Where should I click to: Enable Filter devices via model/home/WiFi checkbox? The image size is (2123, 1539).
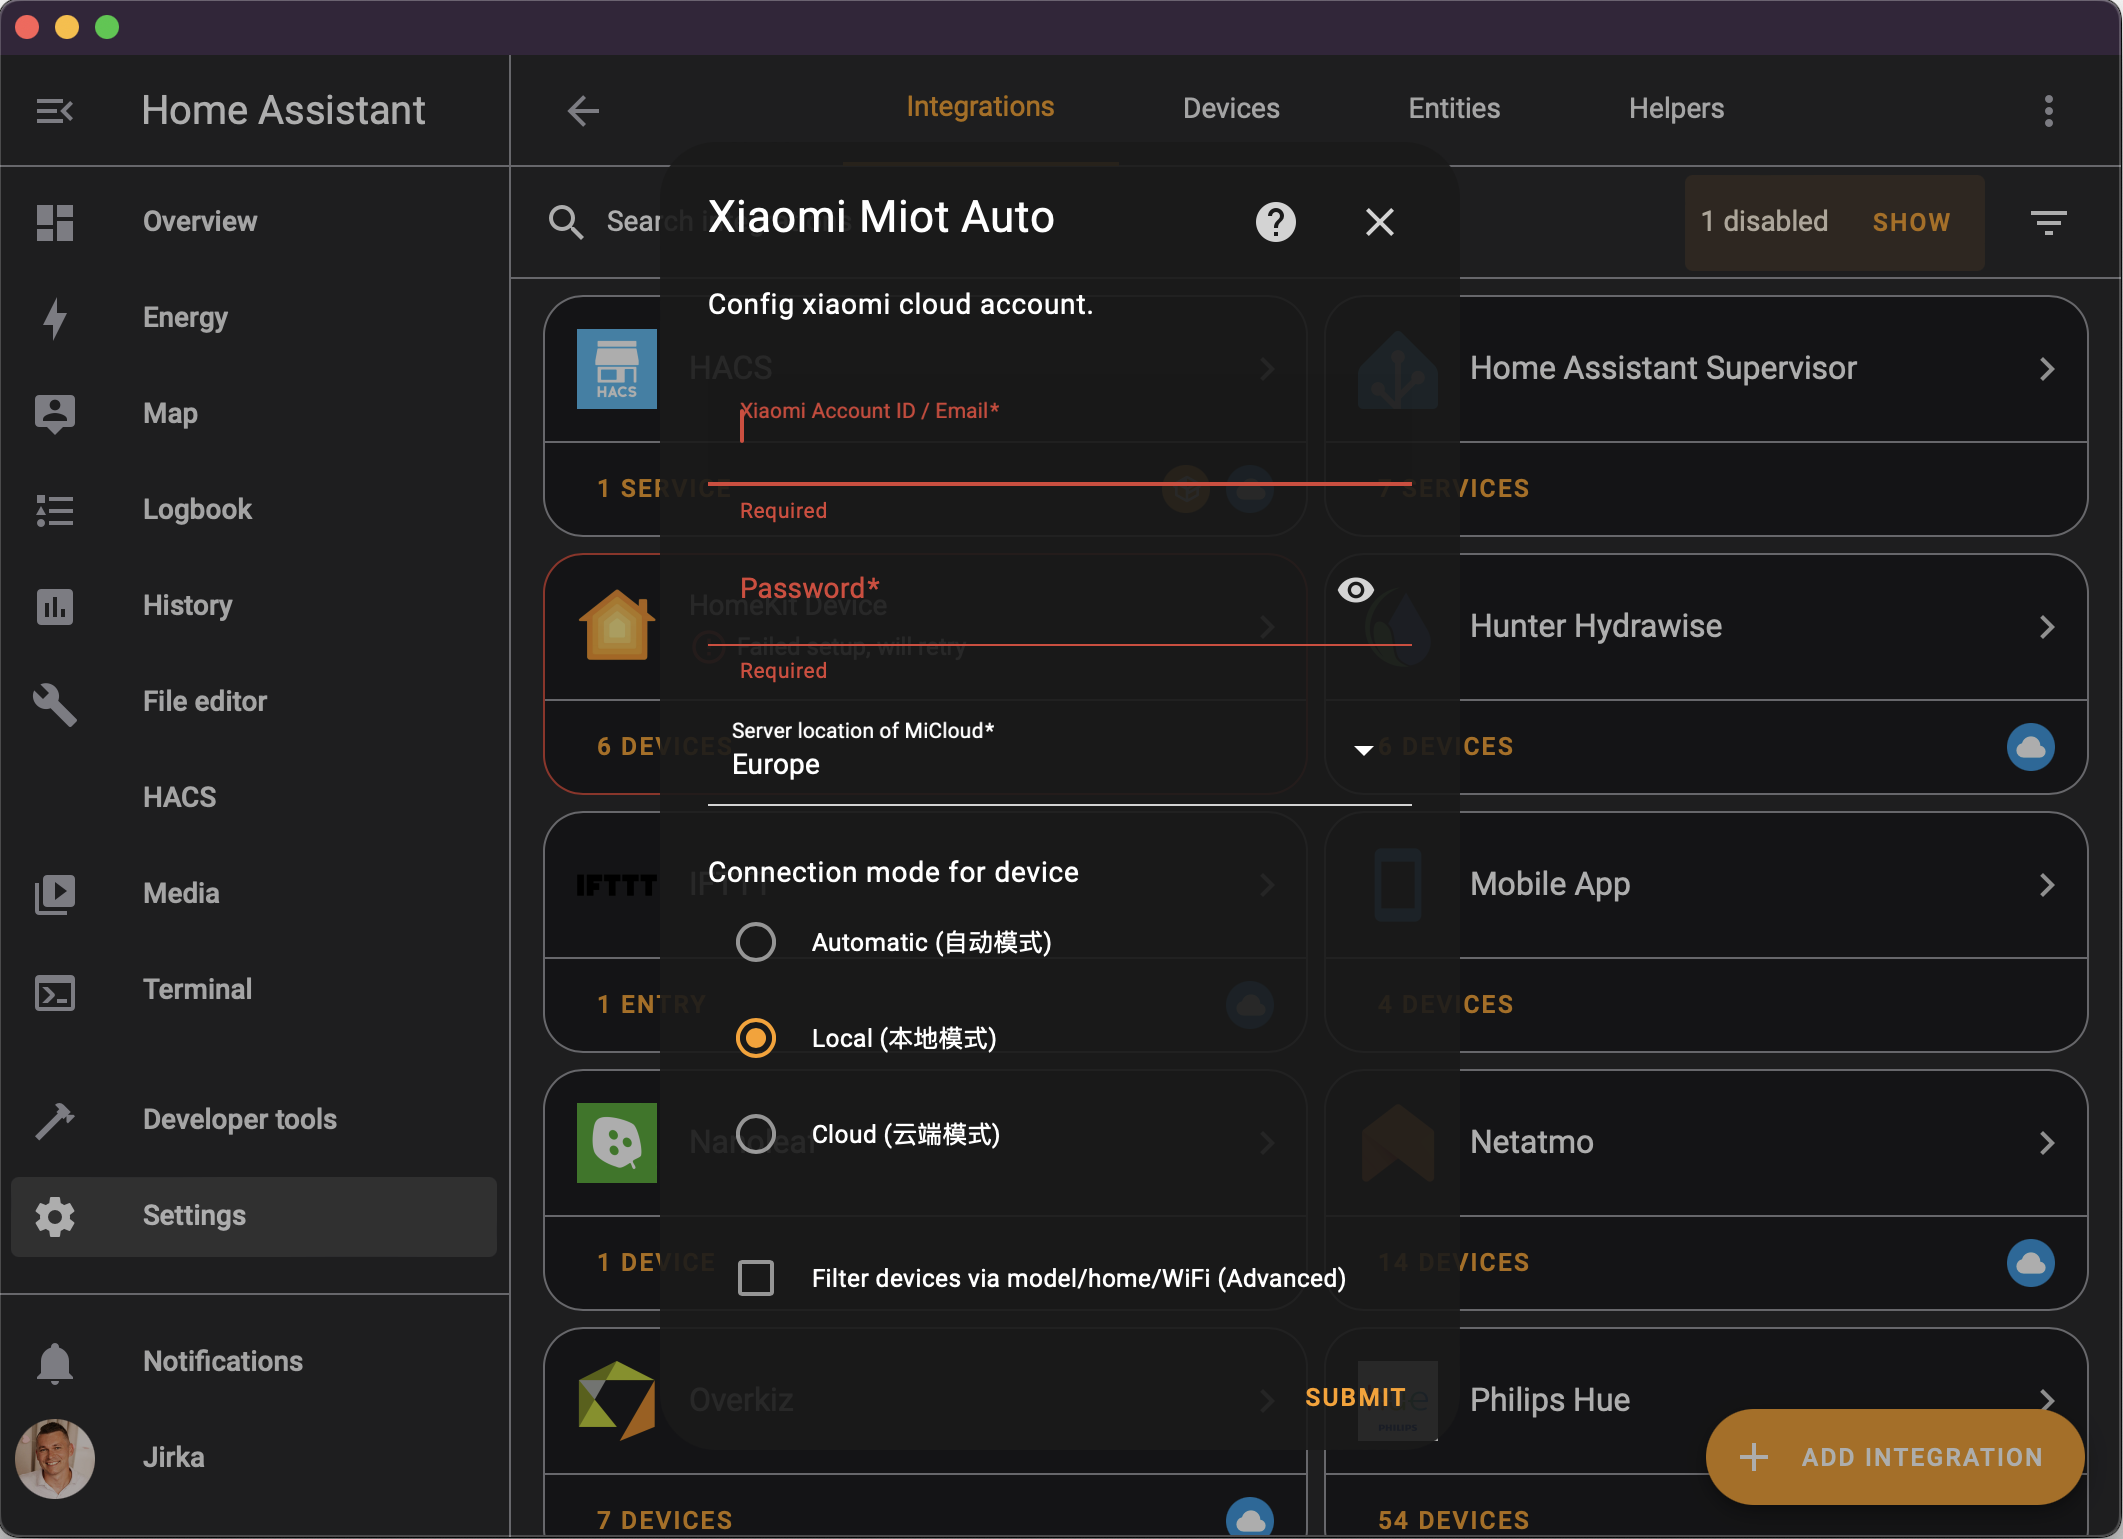[755, 1278]
